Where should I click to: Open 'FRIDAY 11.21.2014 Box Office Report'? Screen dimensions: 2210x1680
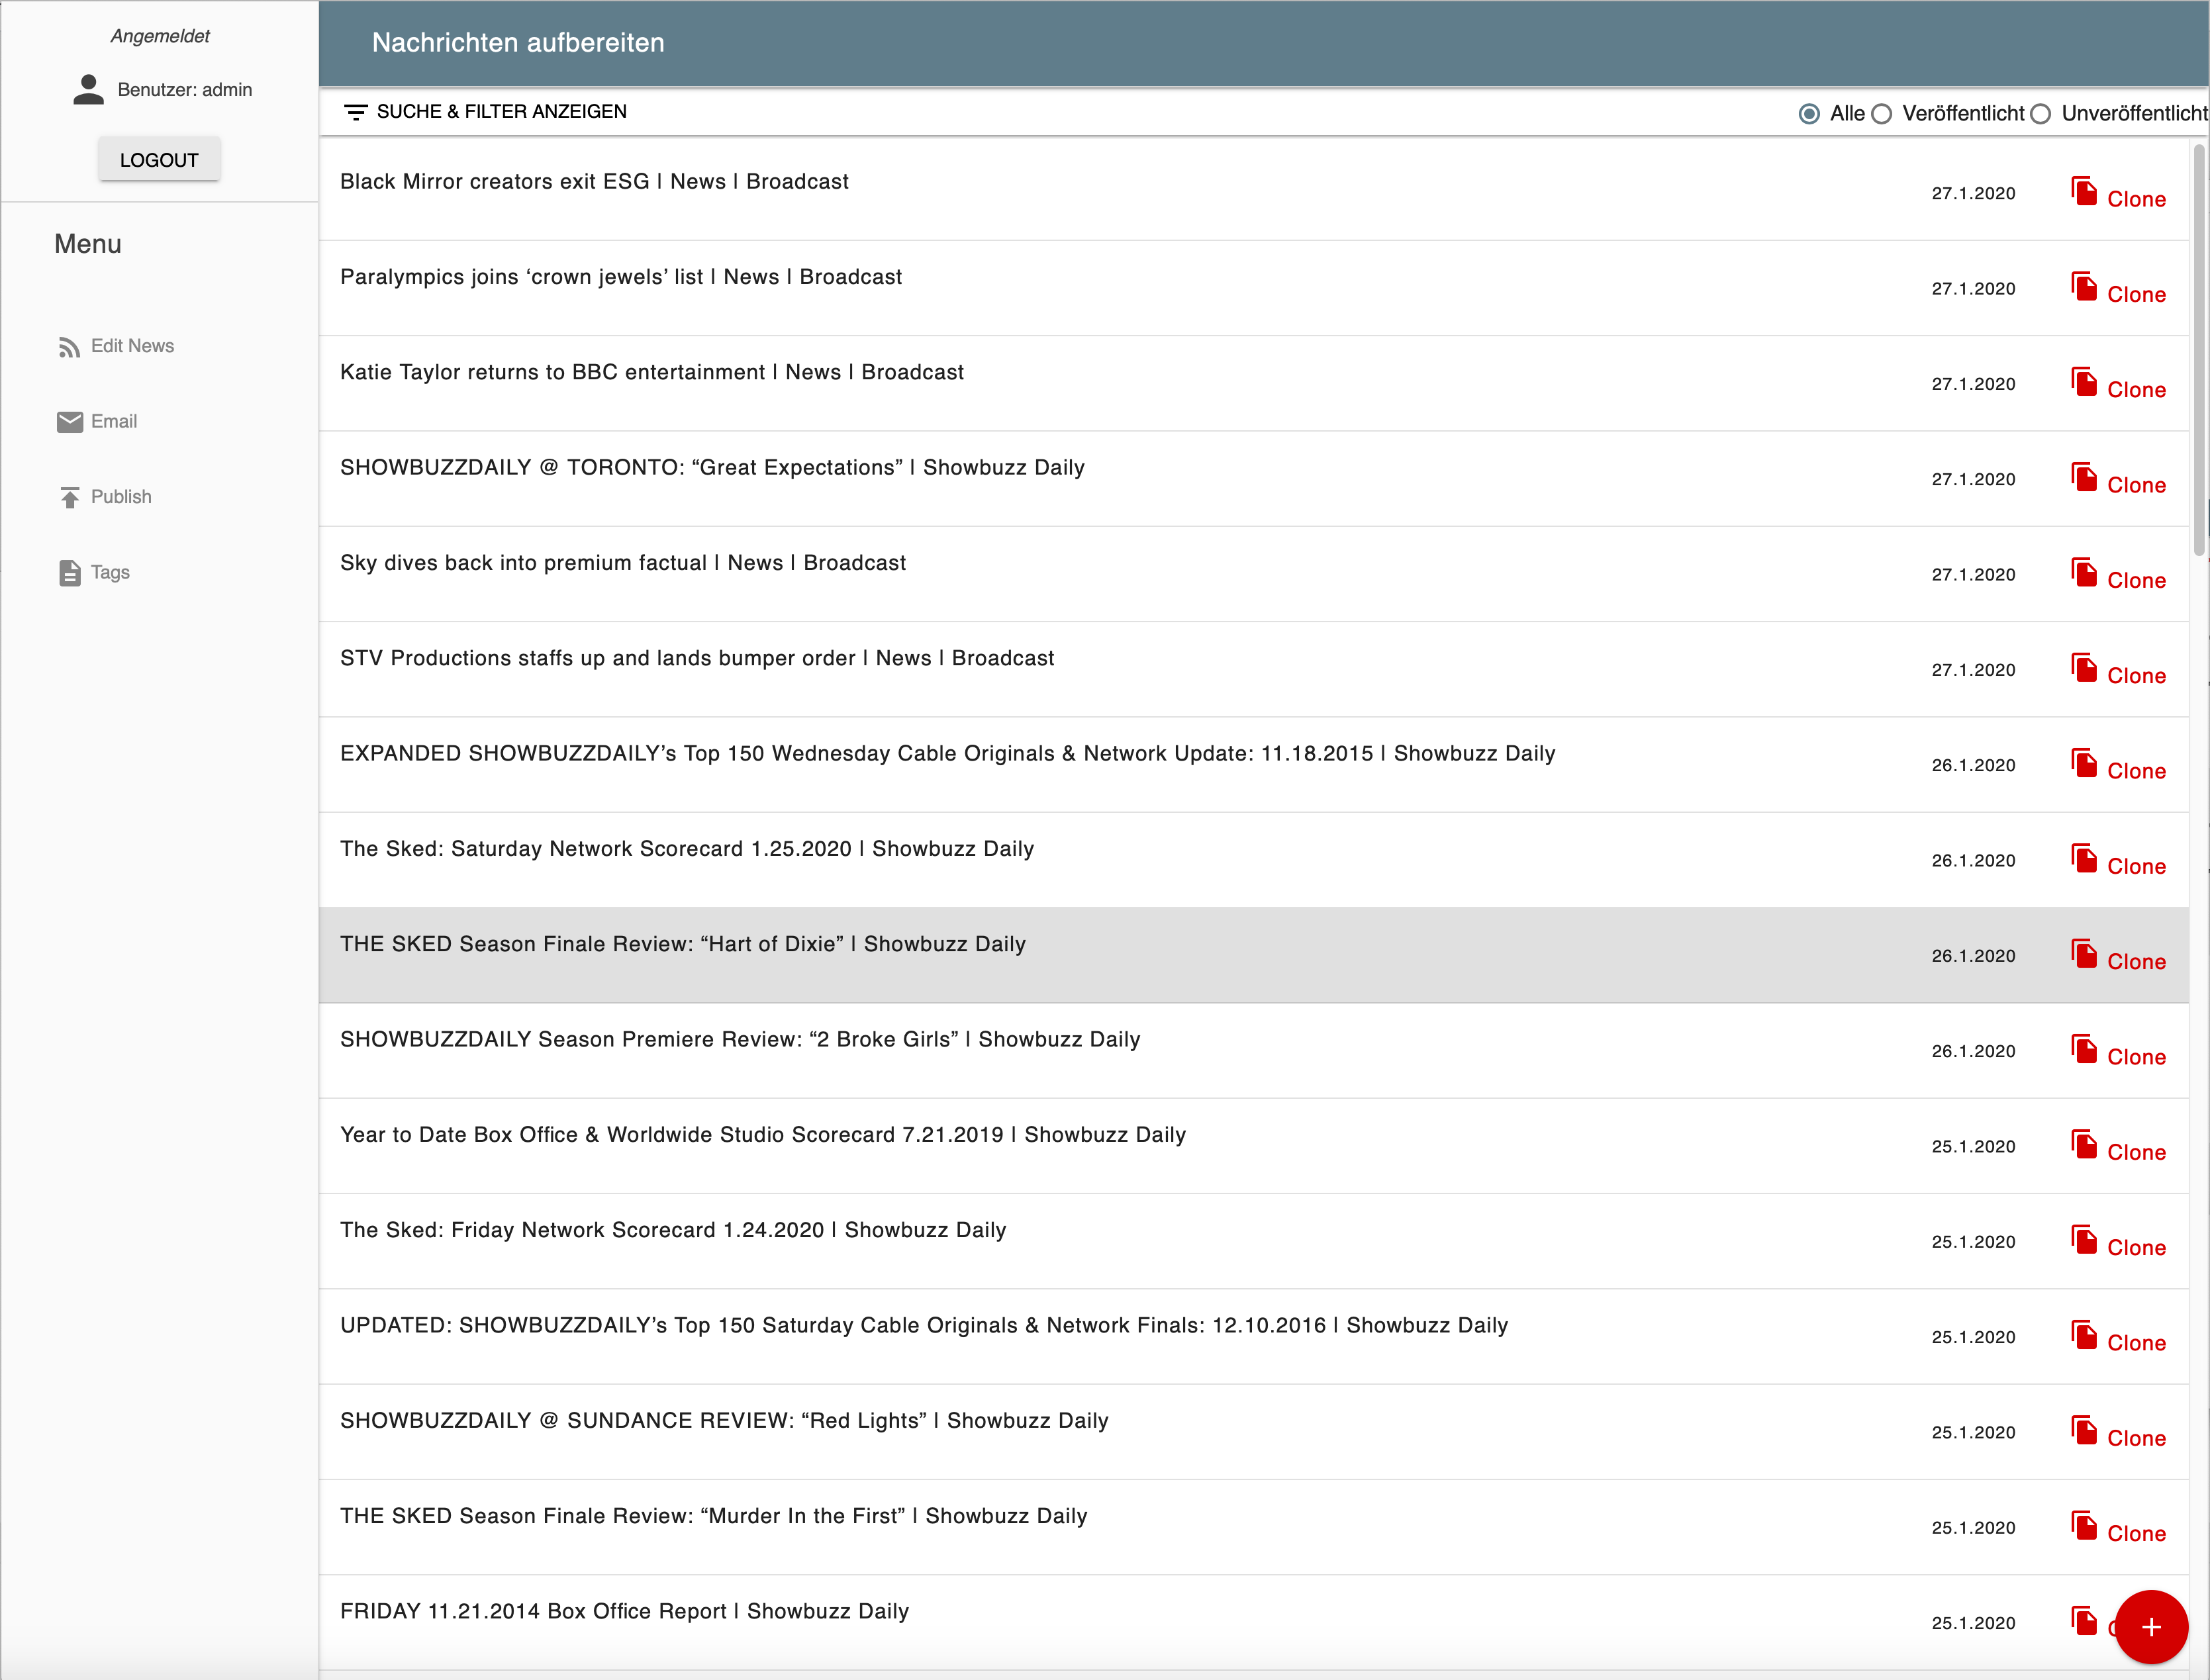tap(624, 1611)
